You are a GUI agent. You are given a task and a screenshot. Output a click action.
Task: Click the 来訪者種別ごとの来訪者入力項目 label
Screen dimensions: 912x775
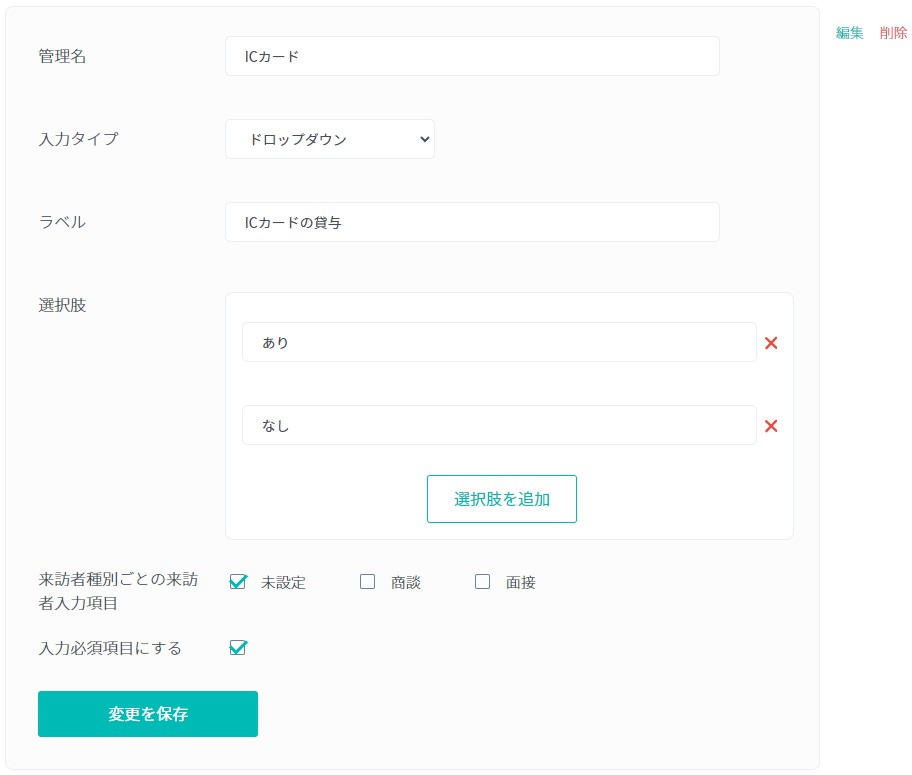(x=118, y=591)
